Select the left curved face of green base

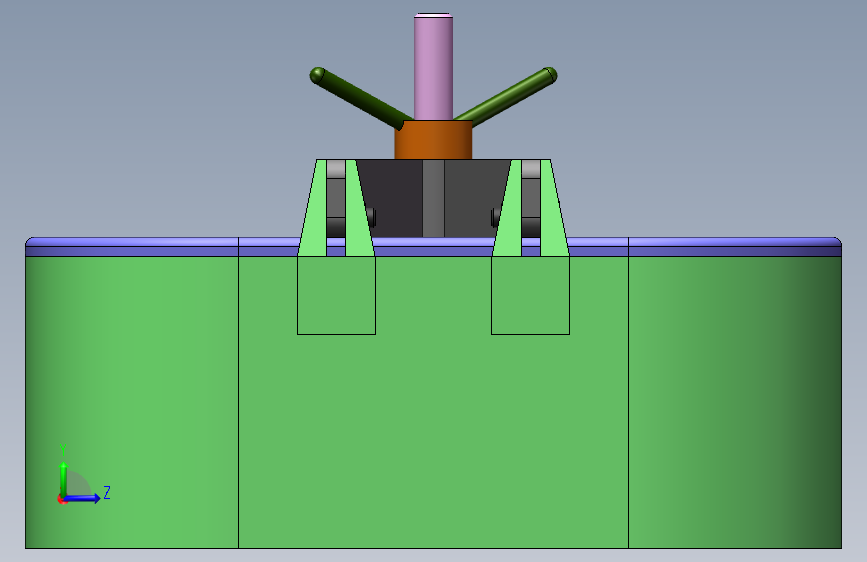coord(132,402)
